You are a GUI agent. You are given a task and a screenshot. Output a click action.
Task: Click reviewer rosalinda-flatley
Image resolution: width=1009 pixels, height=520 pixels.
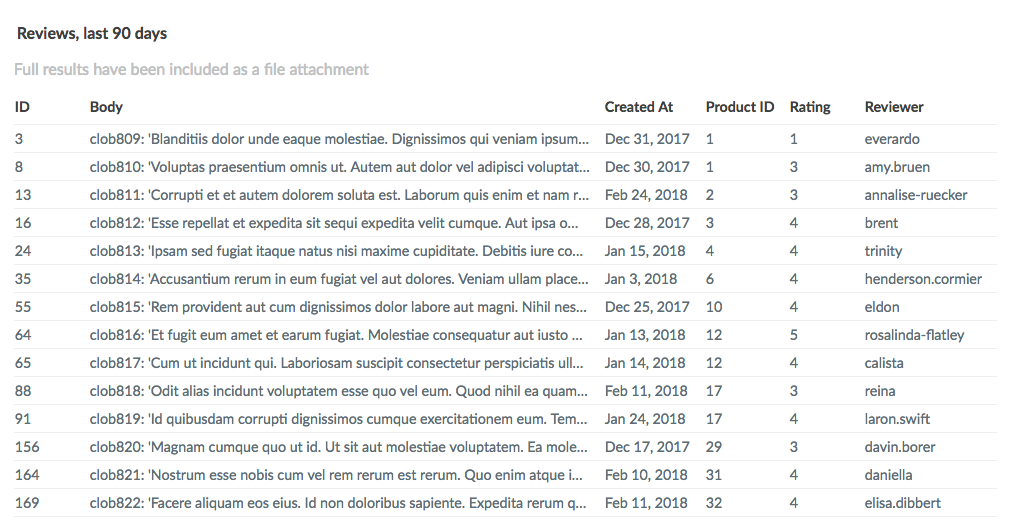pos(914,335)
